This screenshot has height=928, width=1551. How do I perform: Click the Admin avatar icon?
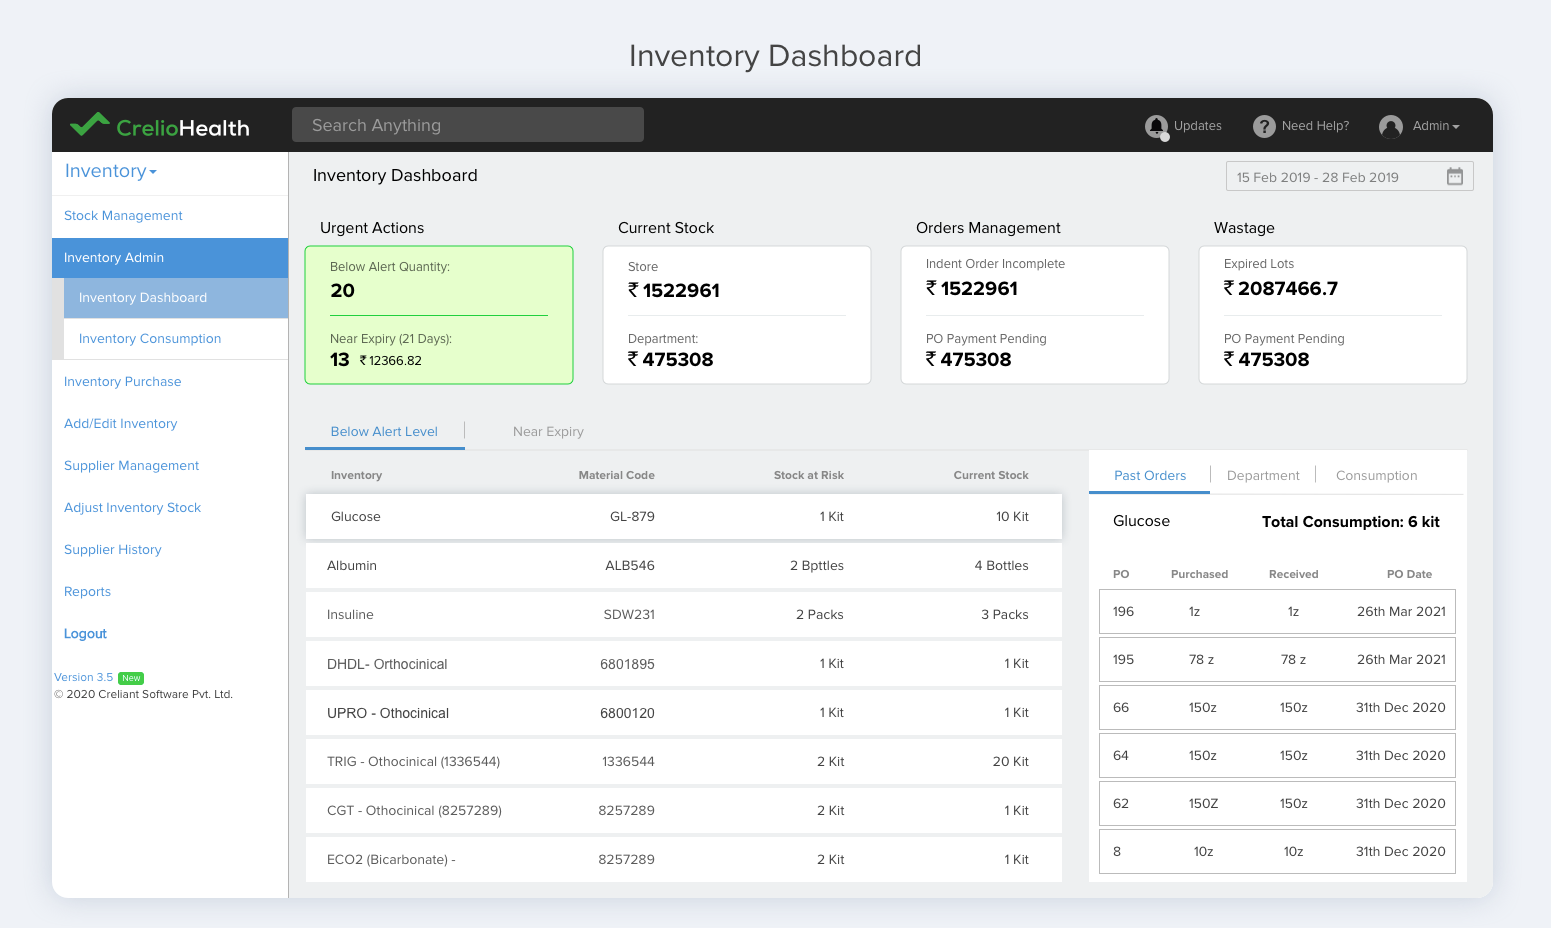pyautogui.click(x=1391, y=126)
